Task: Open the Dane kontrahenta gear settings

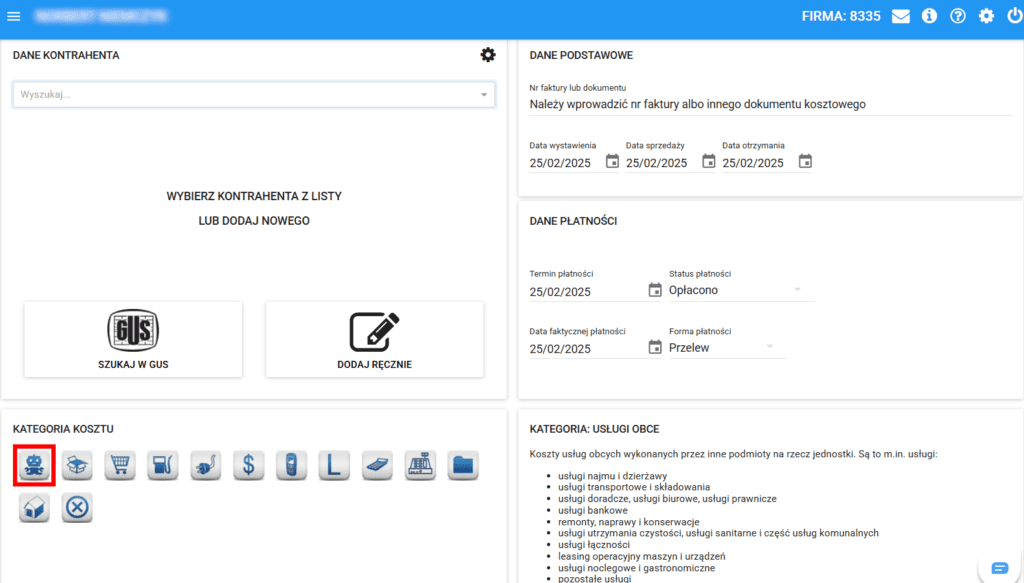Action: tap(488, 55)
